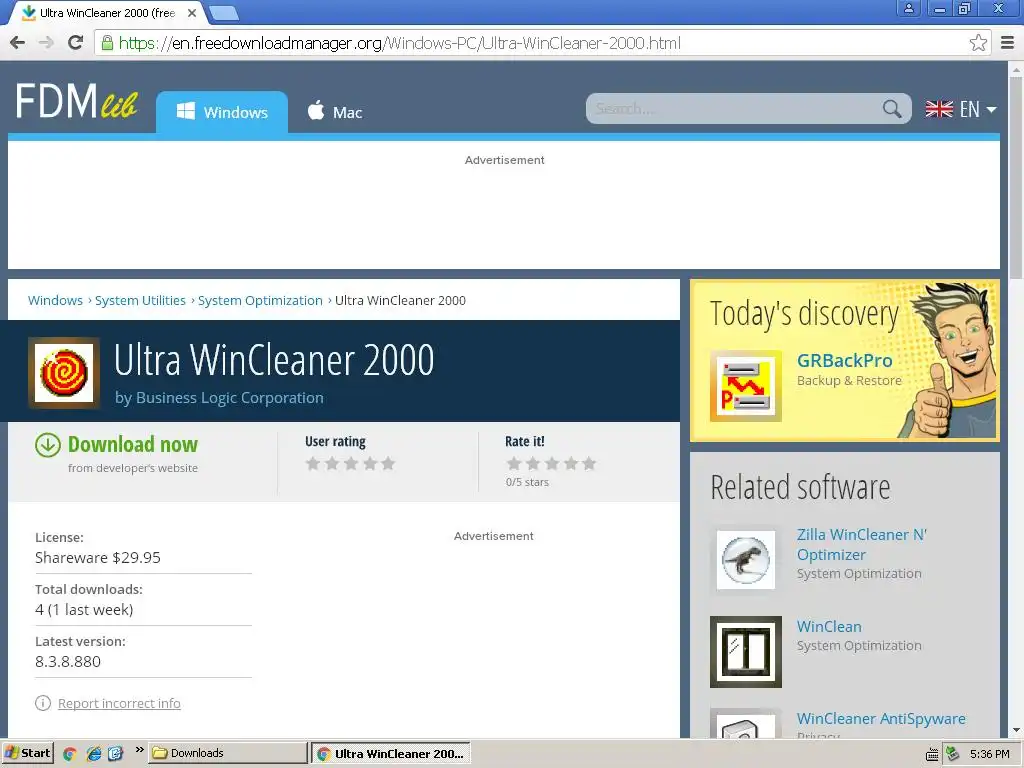The width and height of the screenshot is (1024, 768).
Task: Click the Zilla WinCleaner dinosaur icon
Action: tap(746, 560)
